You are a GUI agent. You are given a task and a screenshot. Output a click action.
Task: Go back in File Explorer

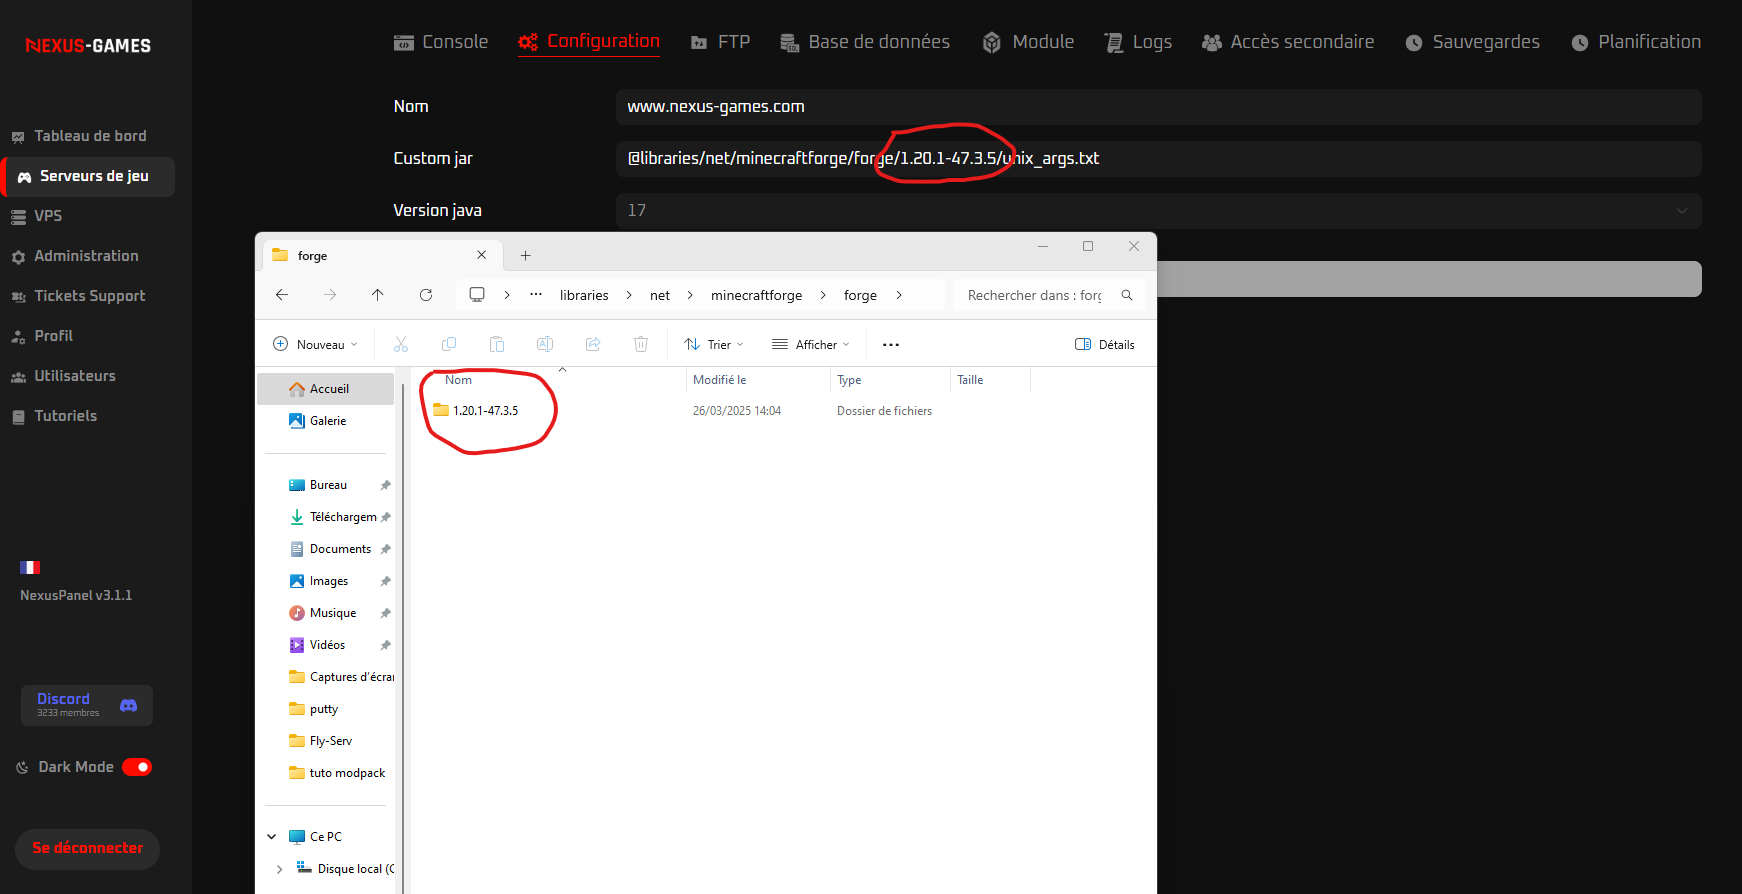[x=282, y=295]
